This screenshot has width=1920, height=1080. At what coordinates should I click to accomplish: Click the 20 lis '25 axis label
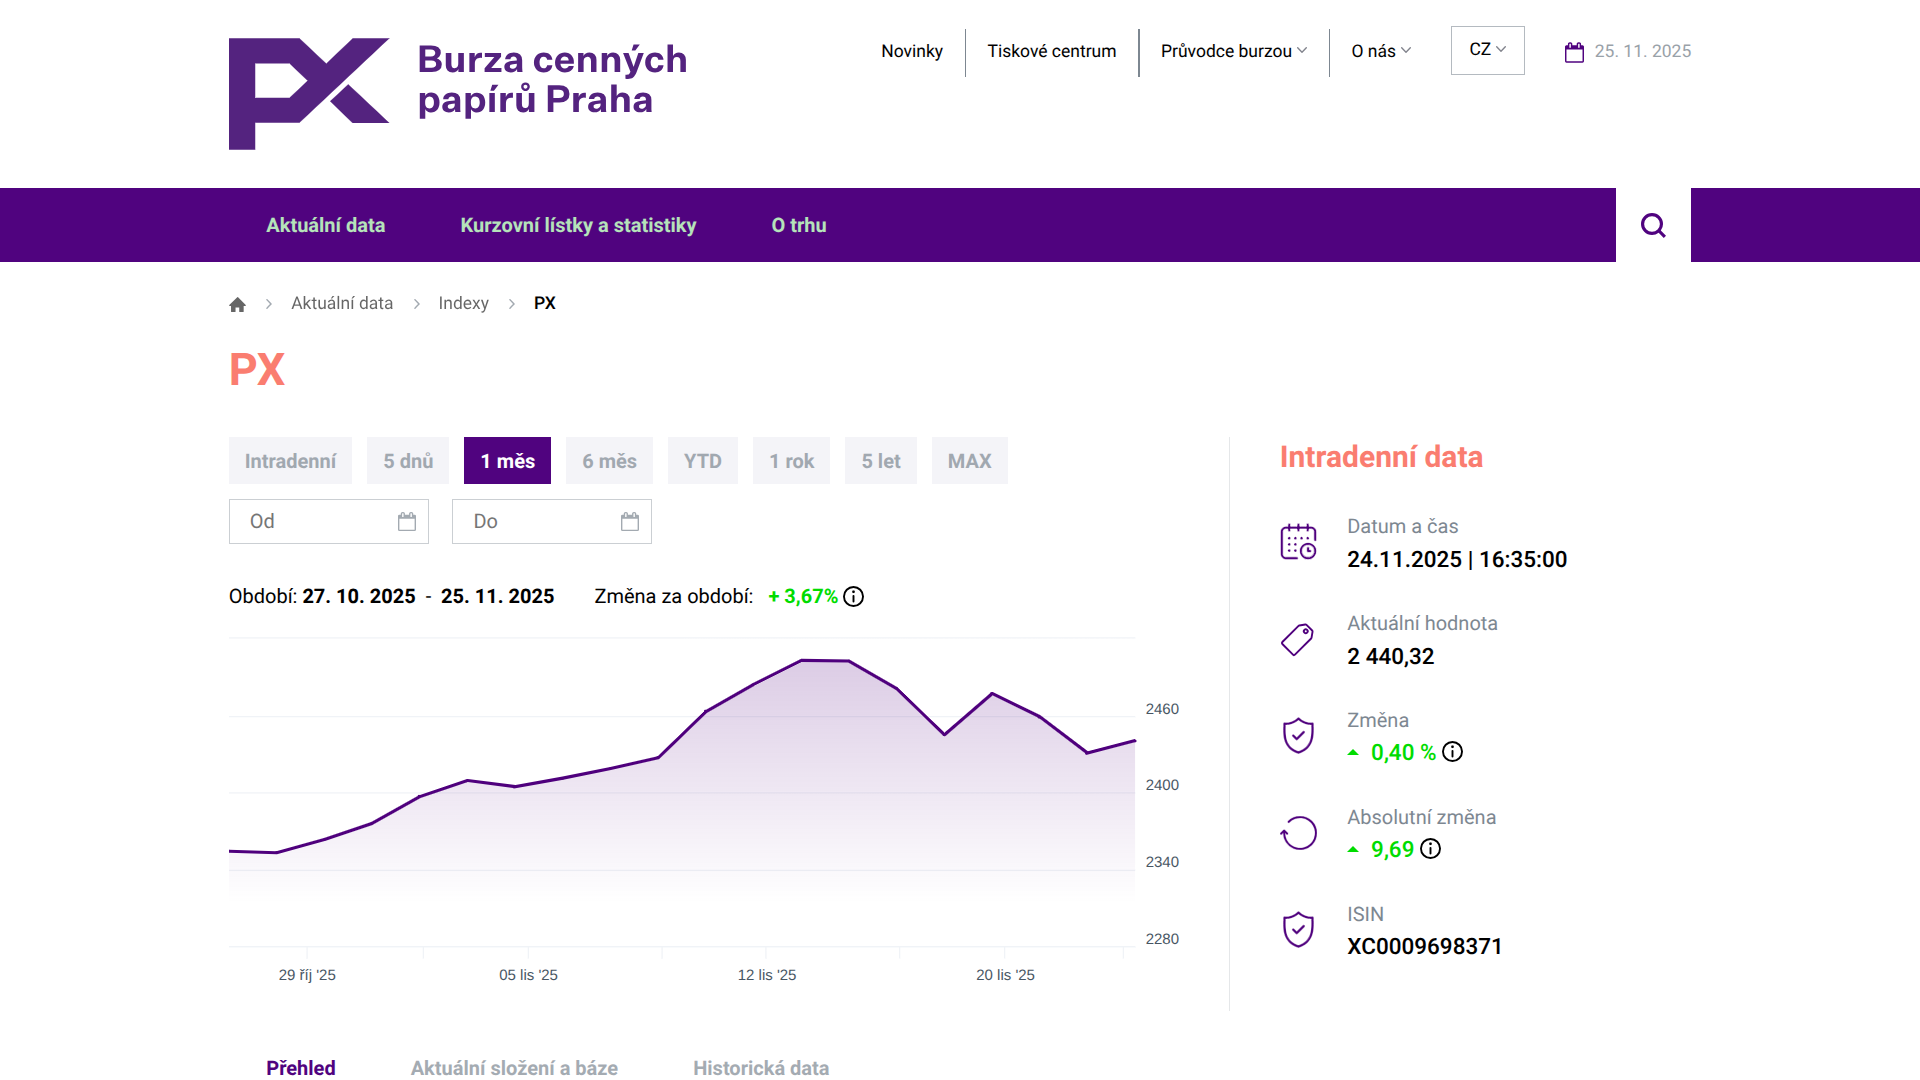click(1005, 975)
